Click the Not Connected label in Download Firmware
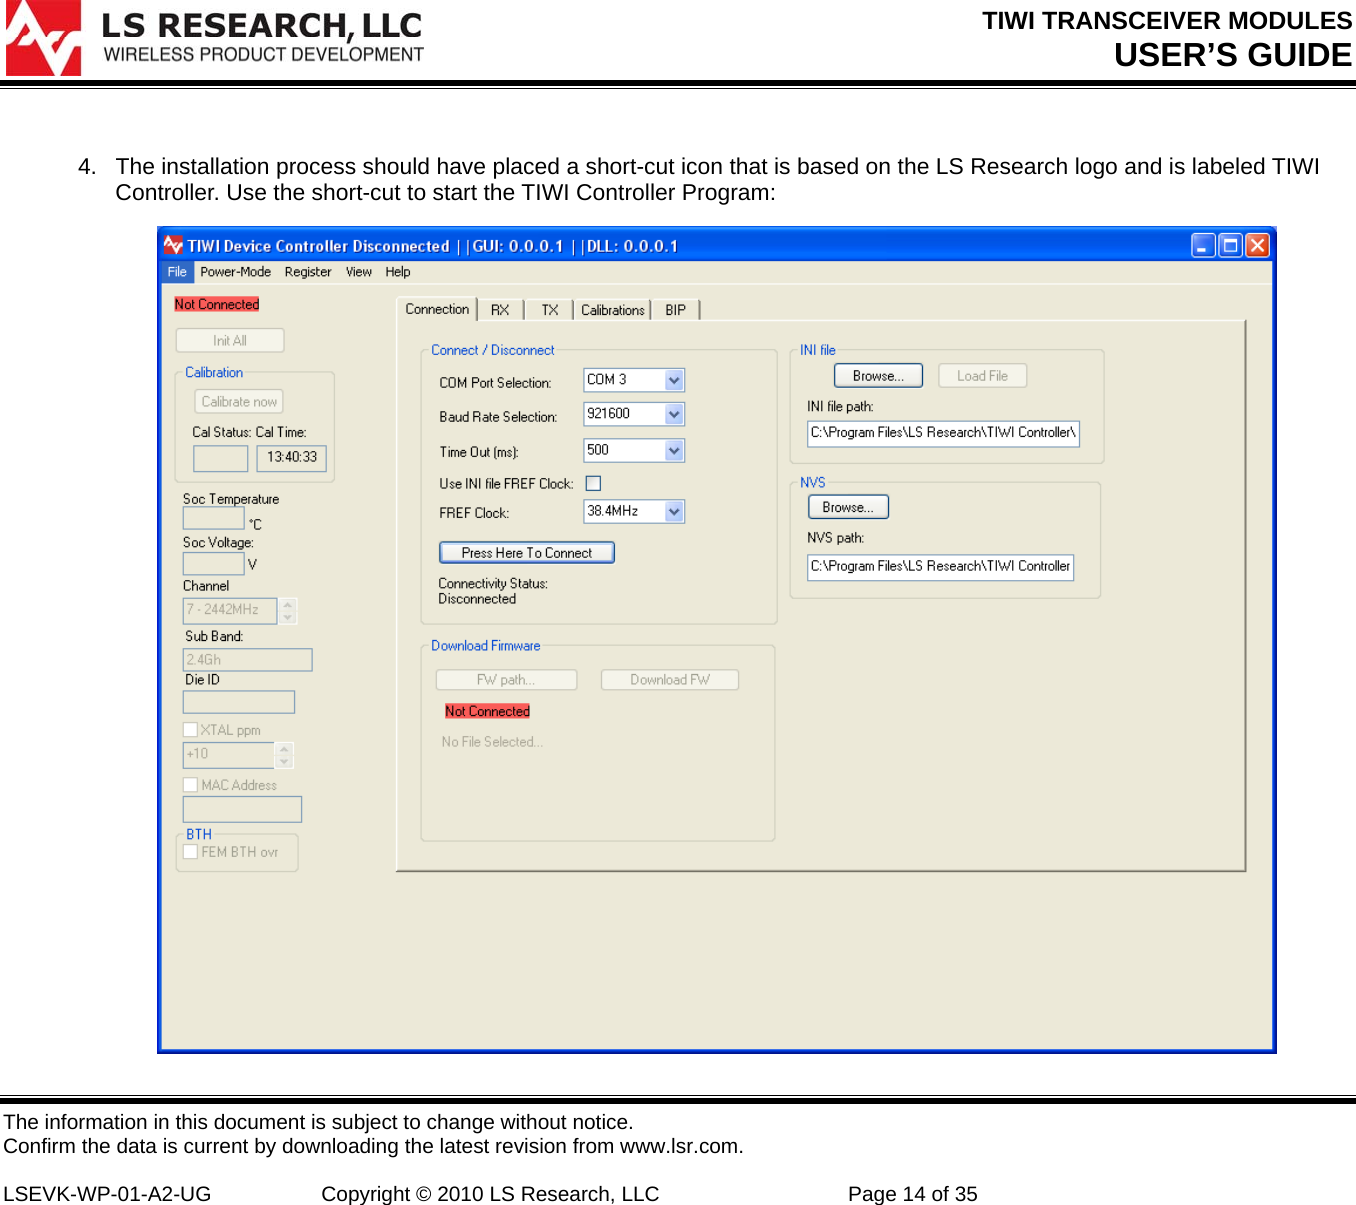Screen dimensions: 1356x1205 pyautogui.click(x=487, y=711)
